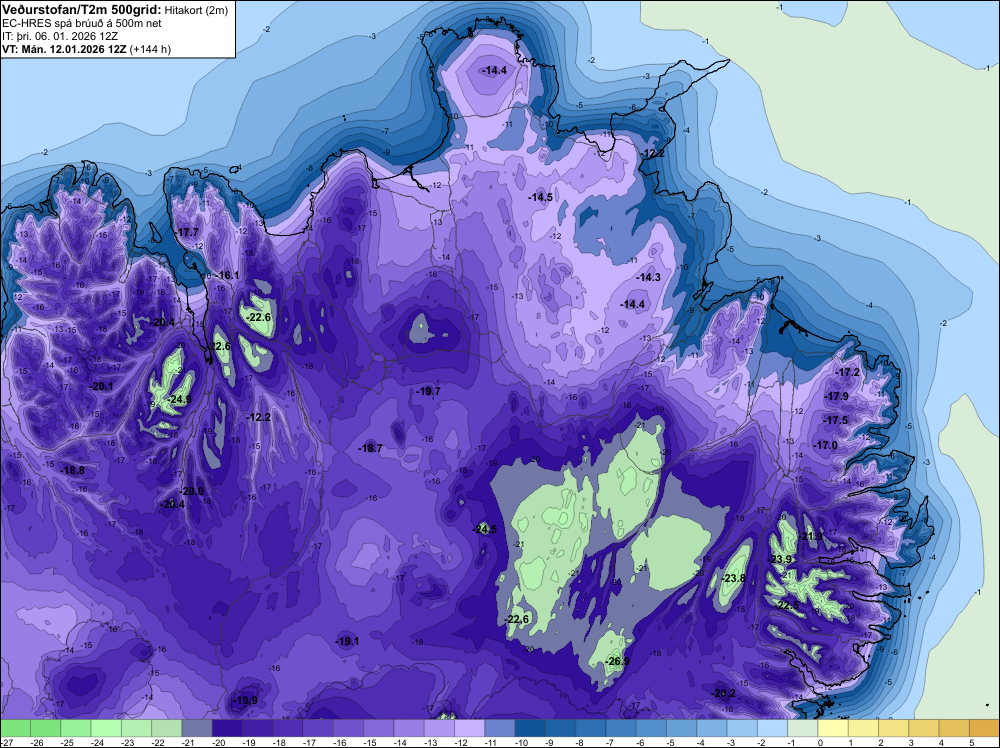Click the -16.1 temperature value on the map
This screenshot has width=1000, height=748.
[227, 275]
